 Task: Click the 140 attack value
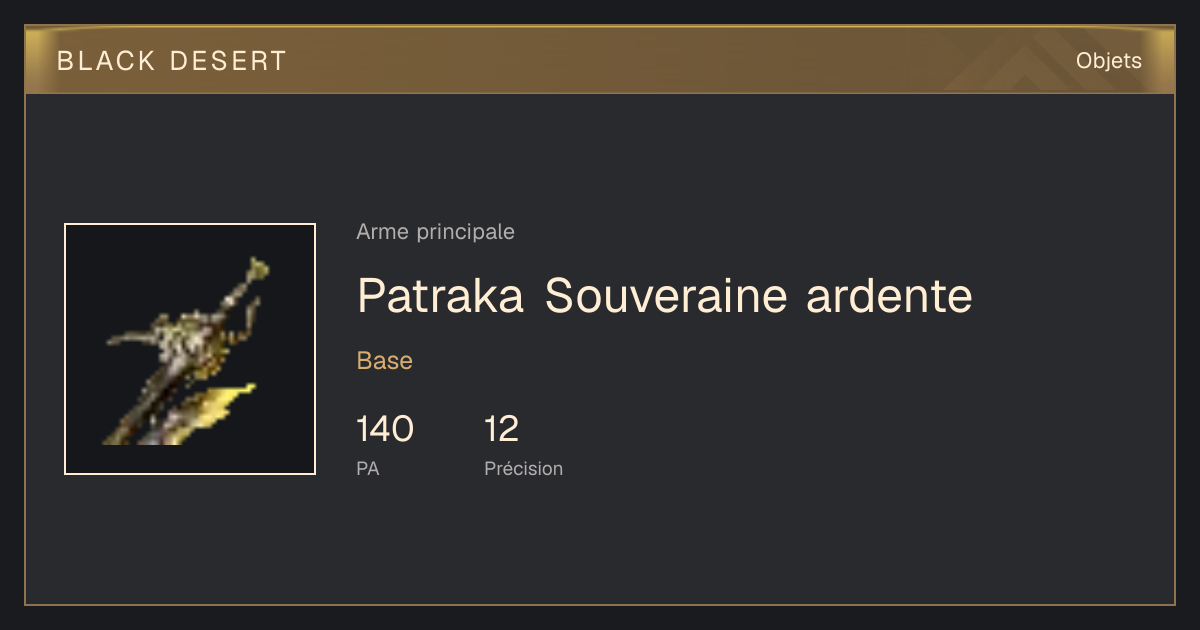(385, 429)
